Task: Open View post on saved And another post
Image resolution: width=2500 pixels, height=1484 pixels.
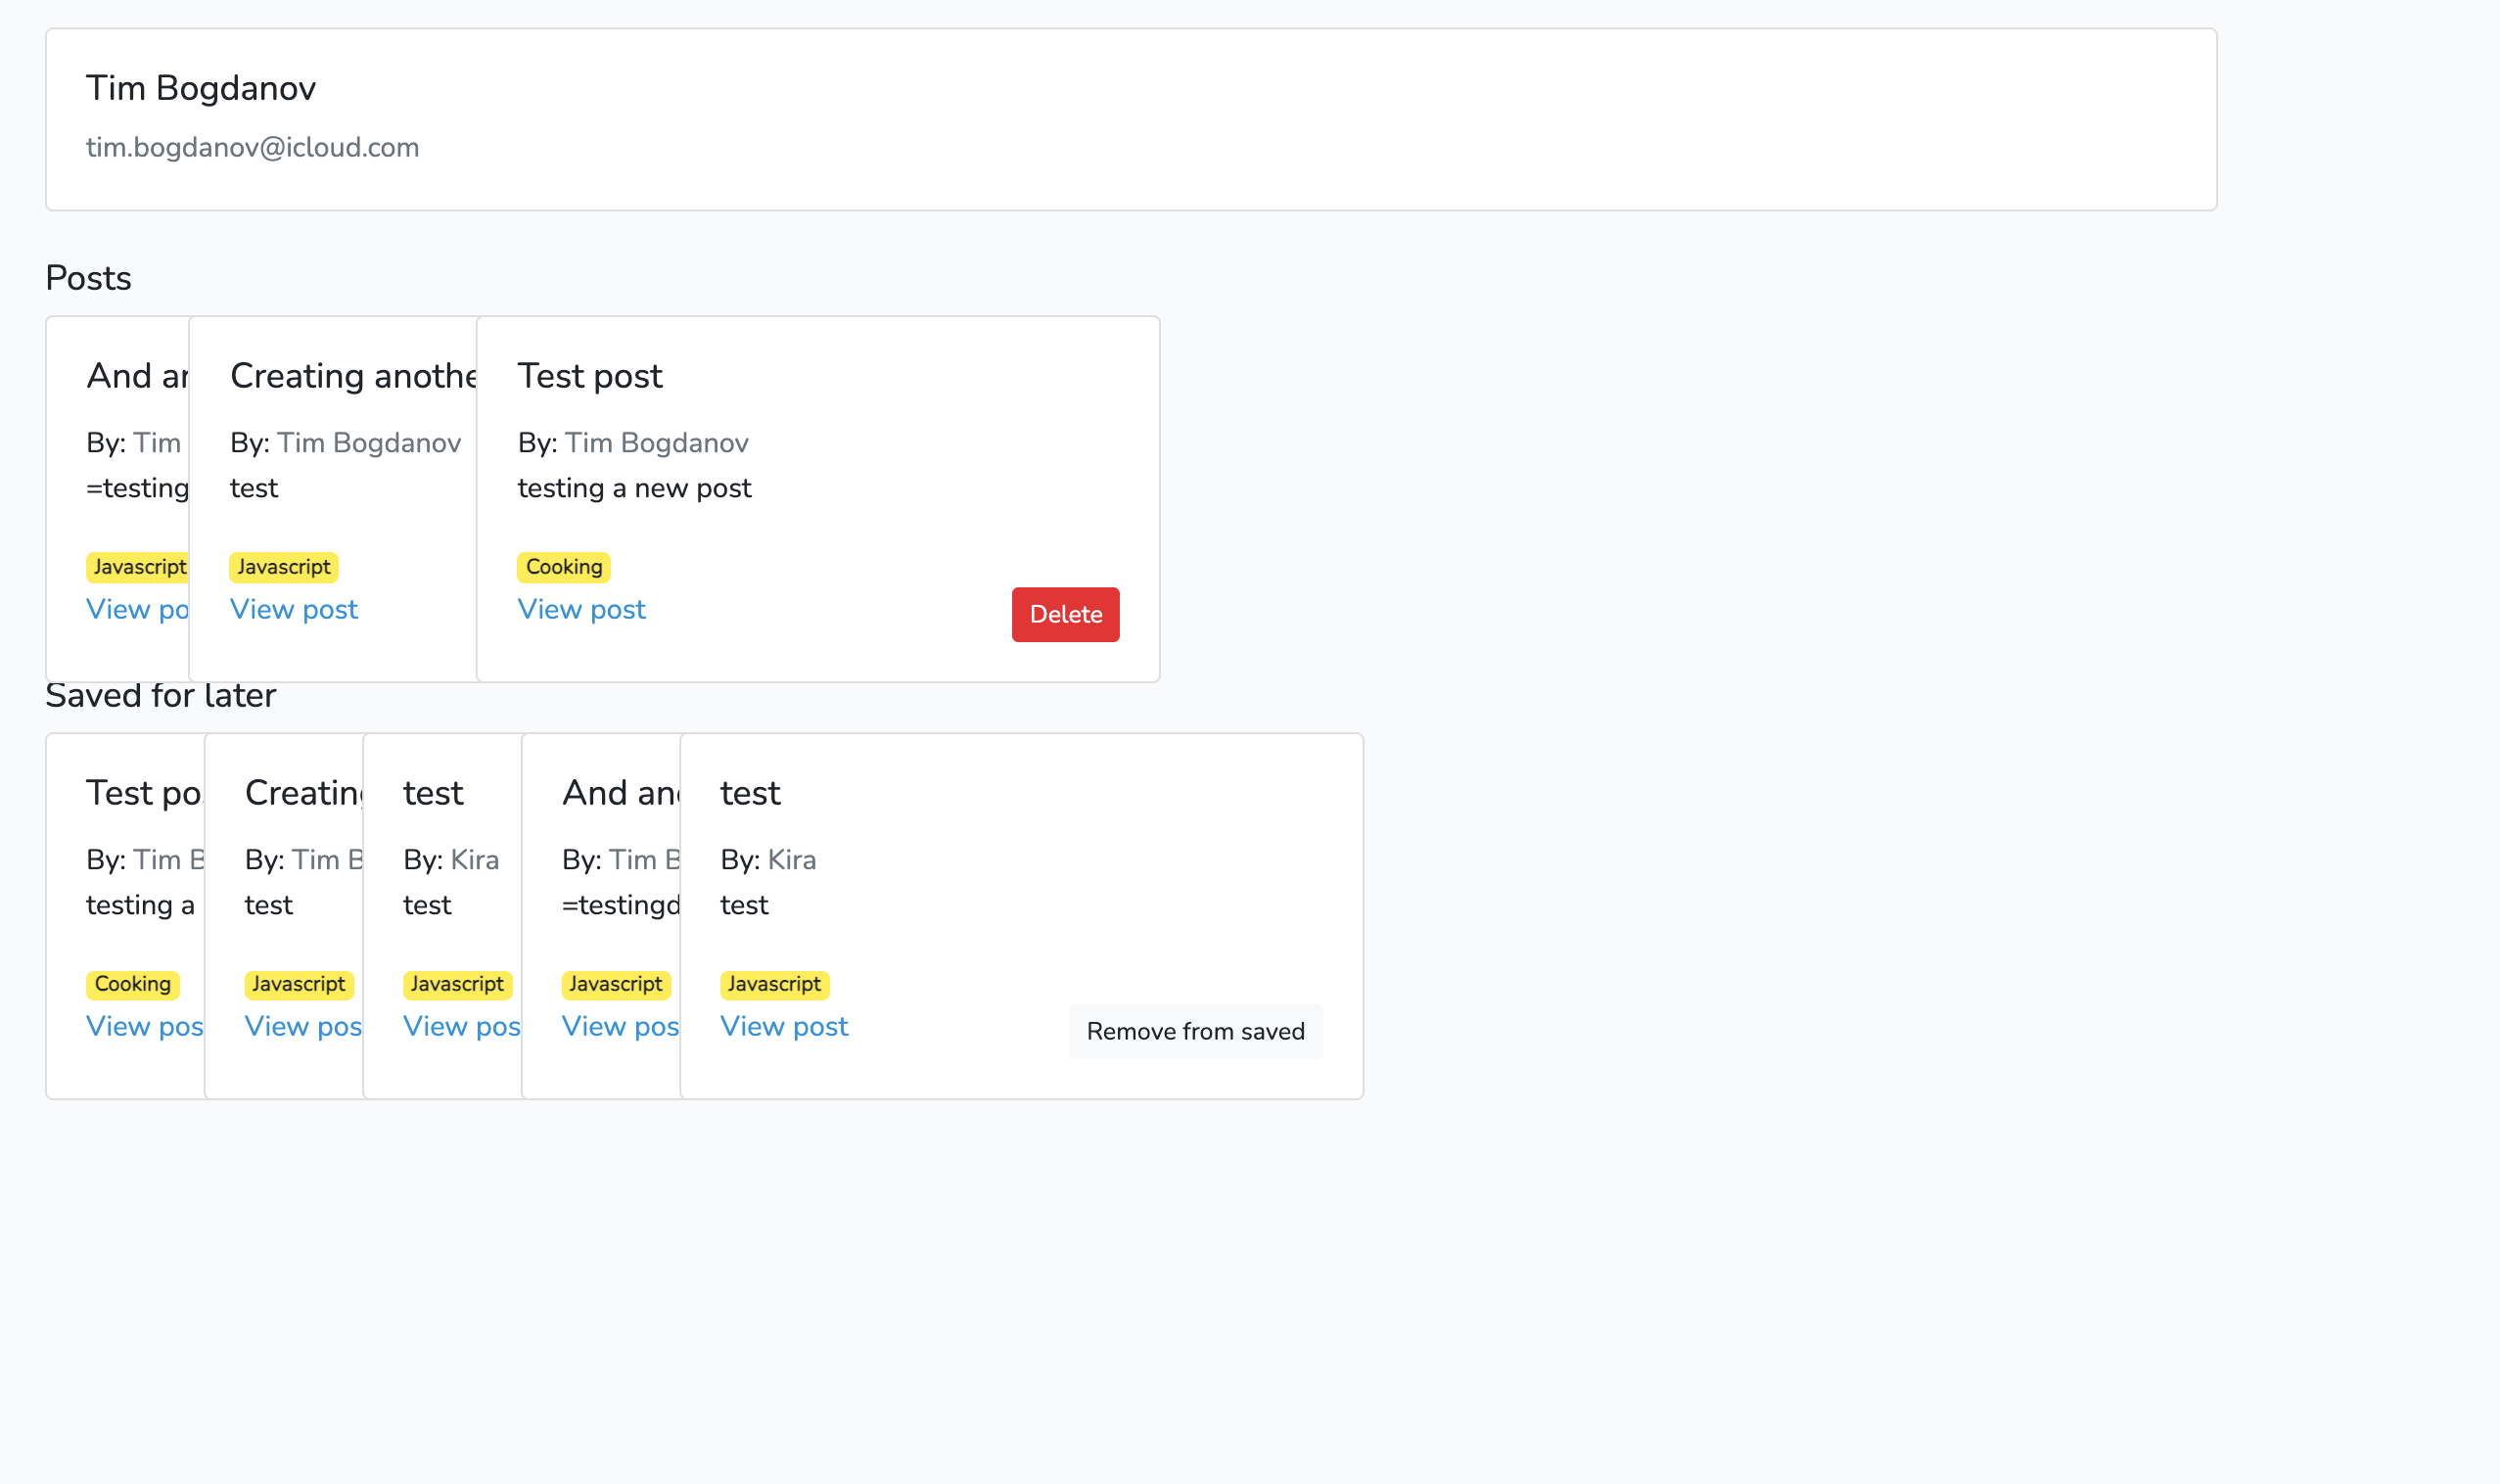Action: 619,1026
